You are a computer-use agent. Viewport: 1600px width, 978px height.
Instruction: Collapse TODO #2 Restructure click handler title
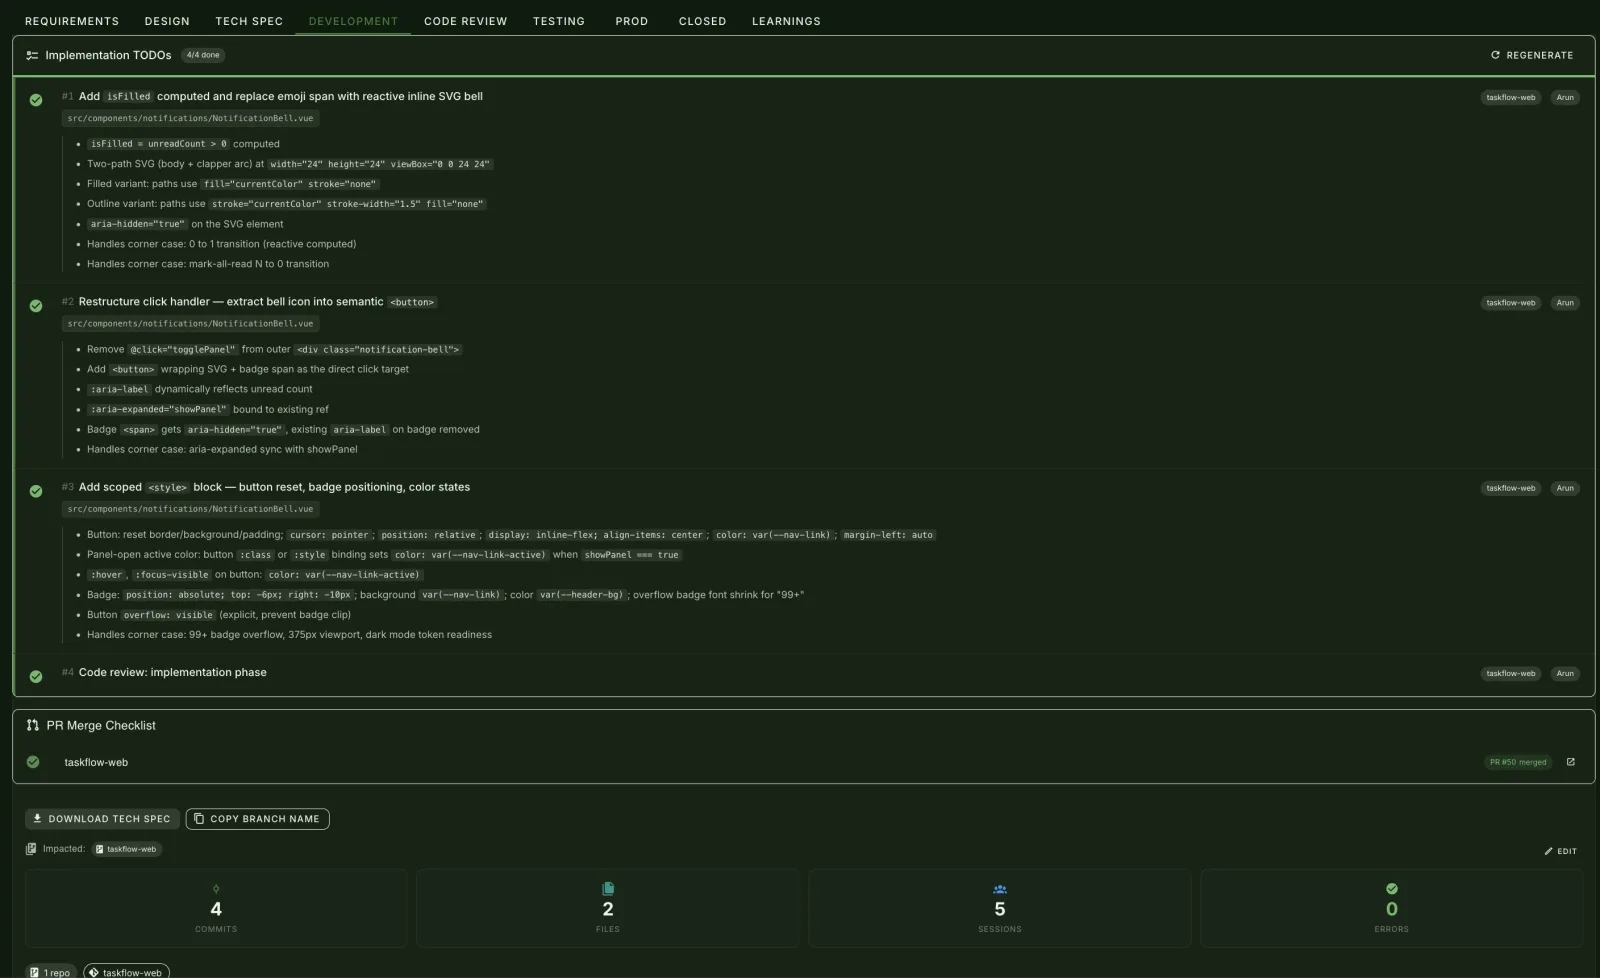point(258,301)
